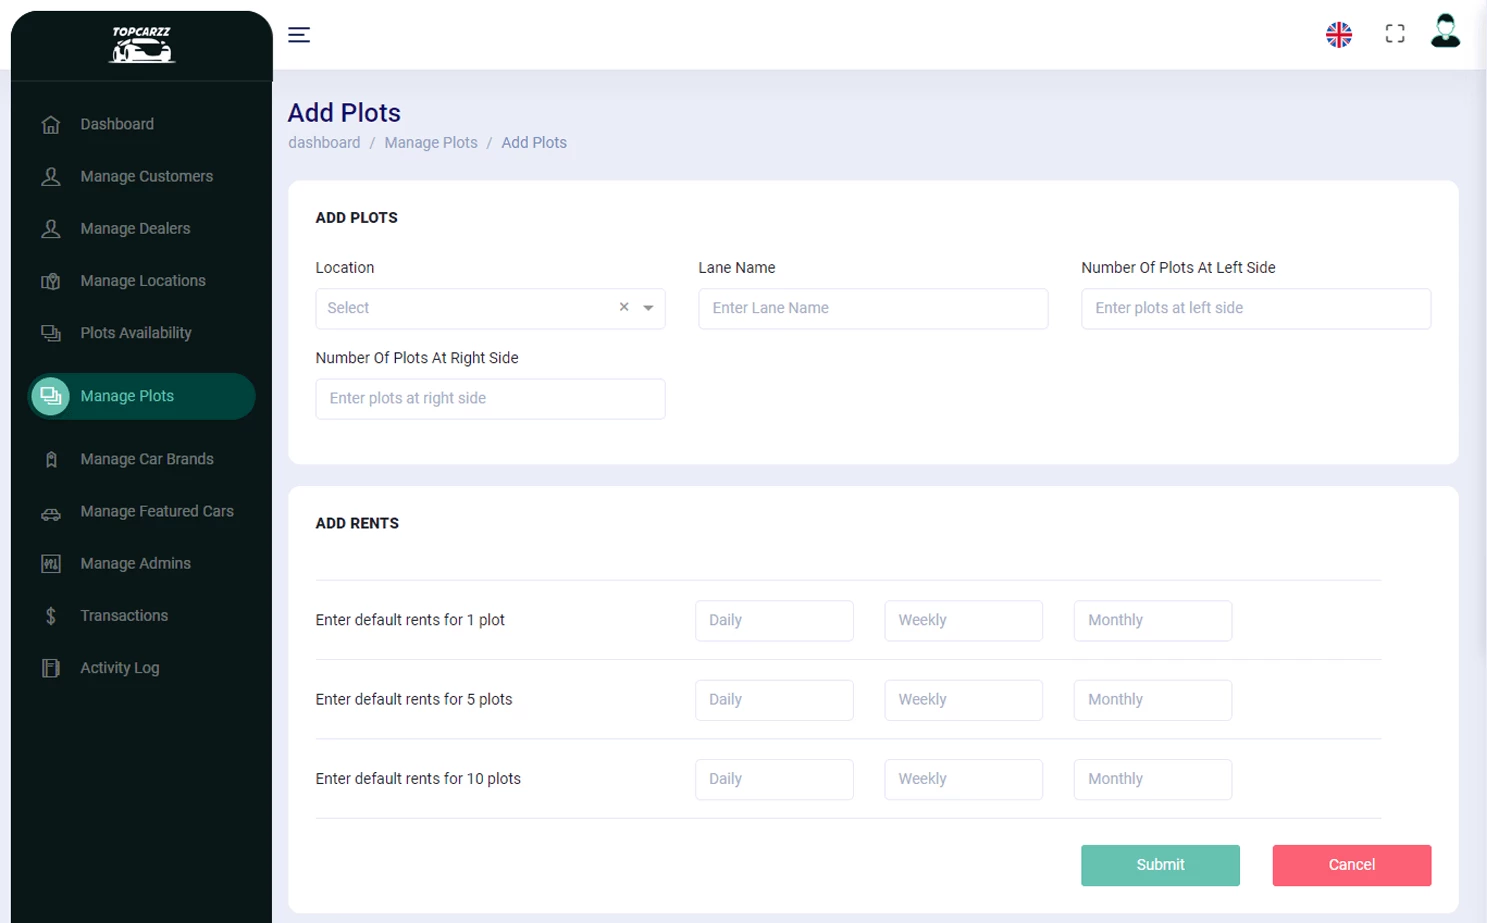The height and width of the screenshot is (923, 1487).
Task: Expand the Location select dropdown
Action: point(646,308)
